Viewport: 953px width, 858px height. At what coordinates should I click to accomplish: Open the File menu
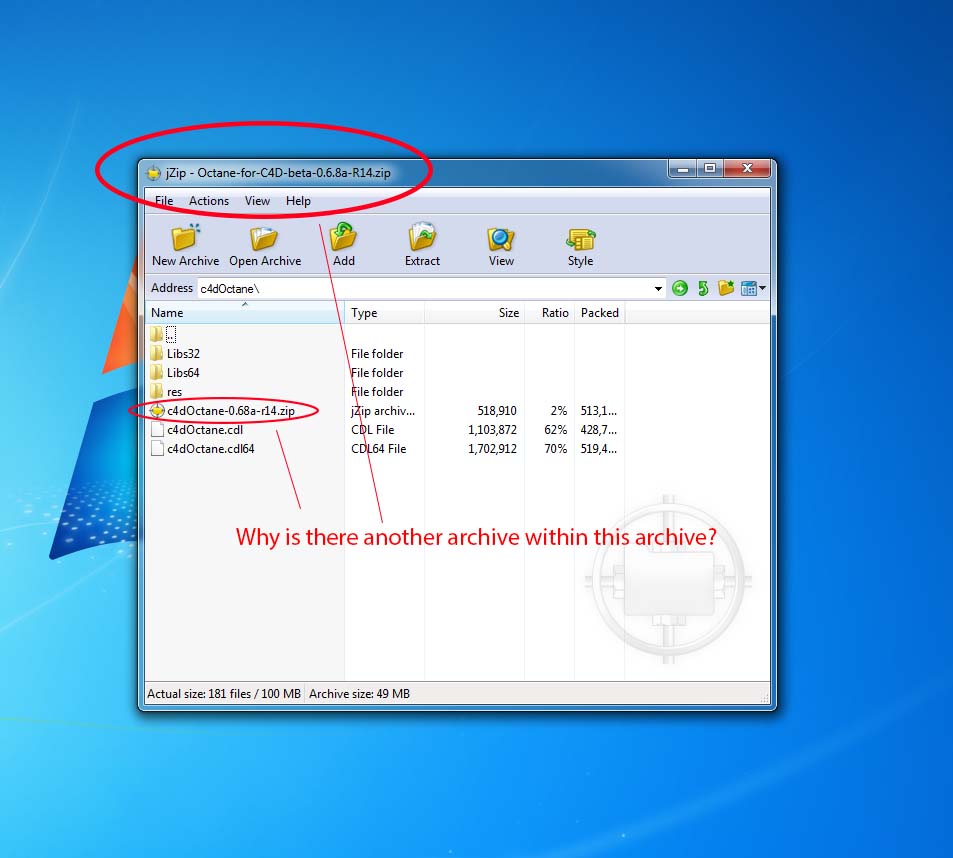(163, 201)
